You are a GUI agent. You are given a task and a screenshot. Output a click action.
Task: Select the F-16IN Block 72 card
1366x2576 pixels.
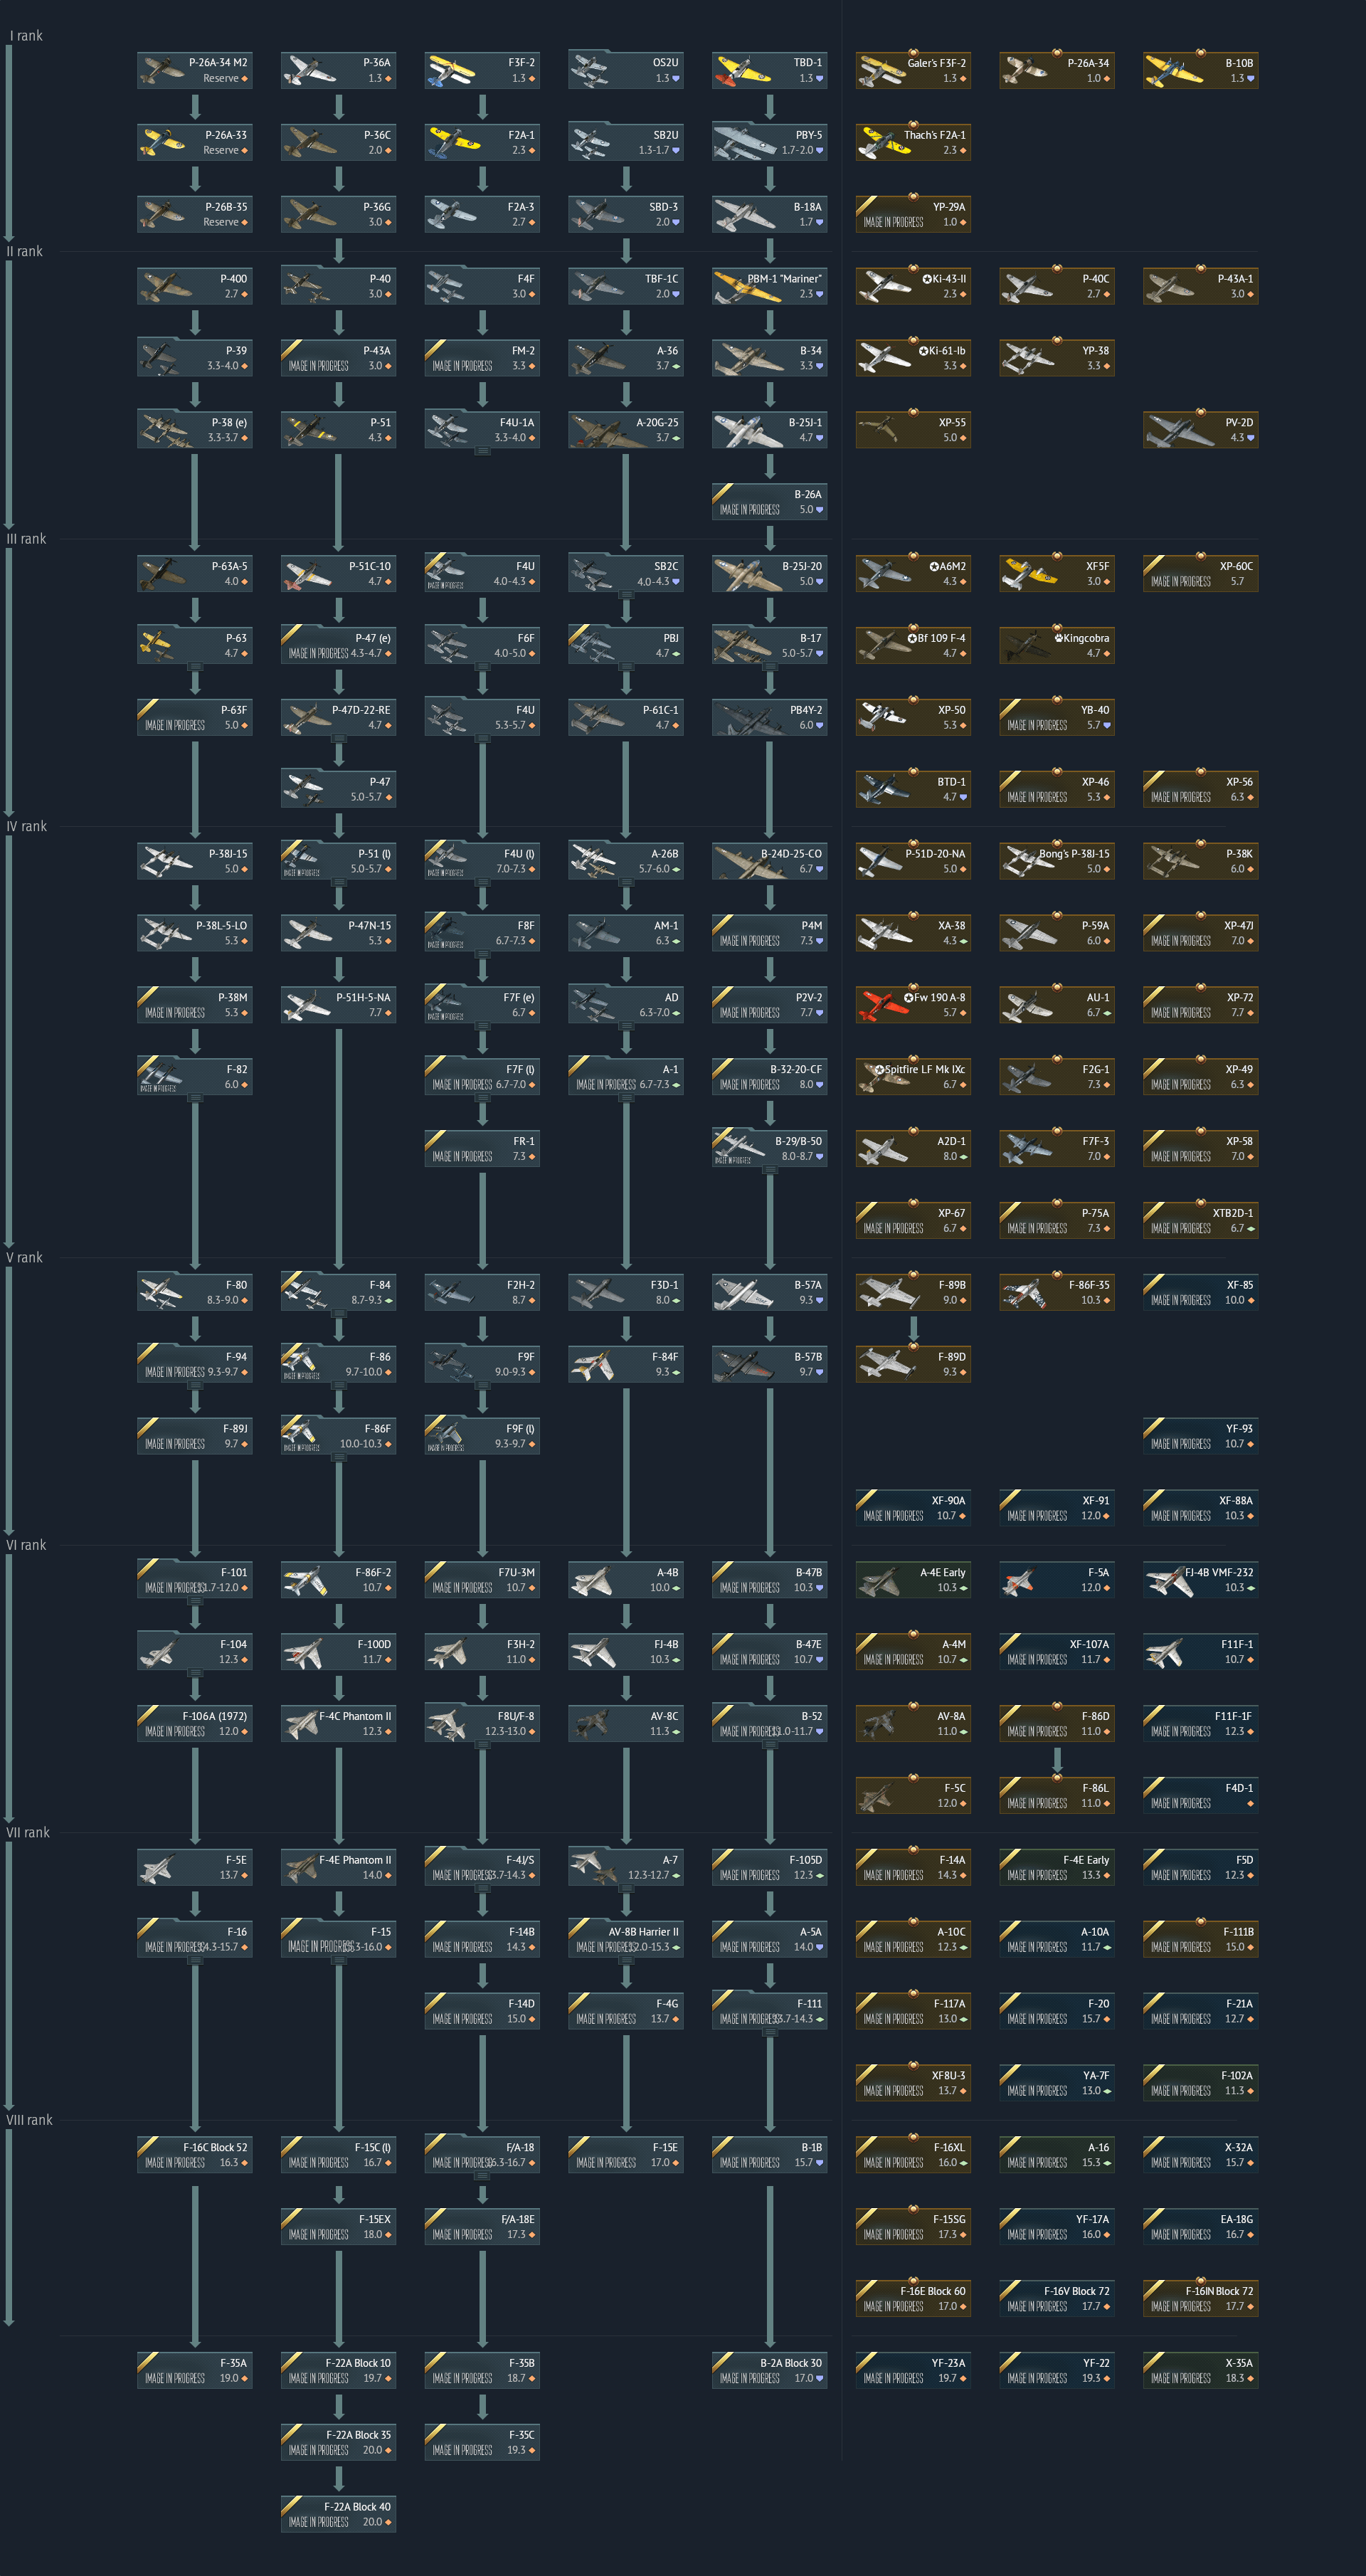(1201, 2298)
